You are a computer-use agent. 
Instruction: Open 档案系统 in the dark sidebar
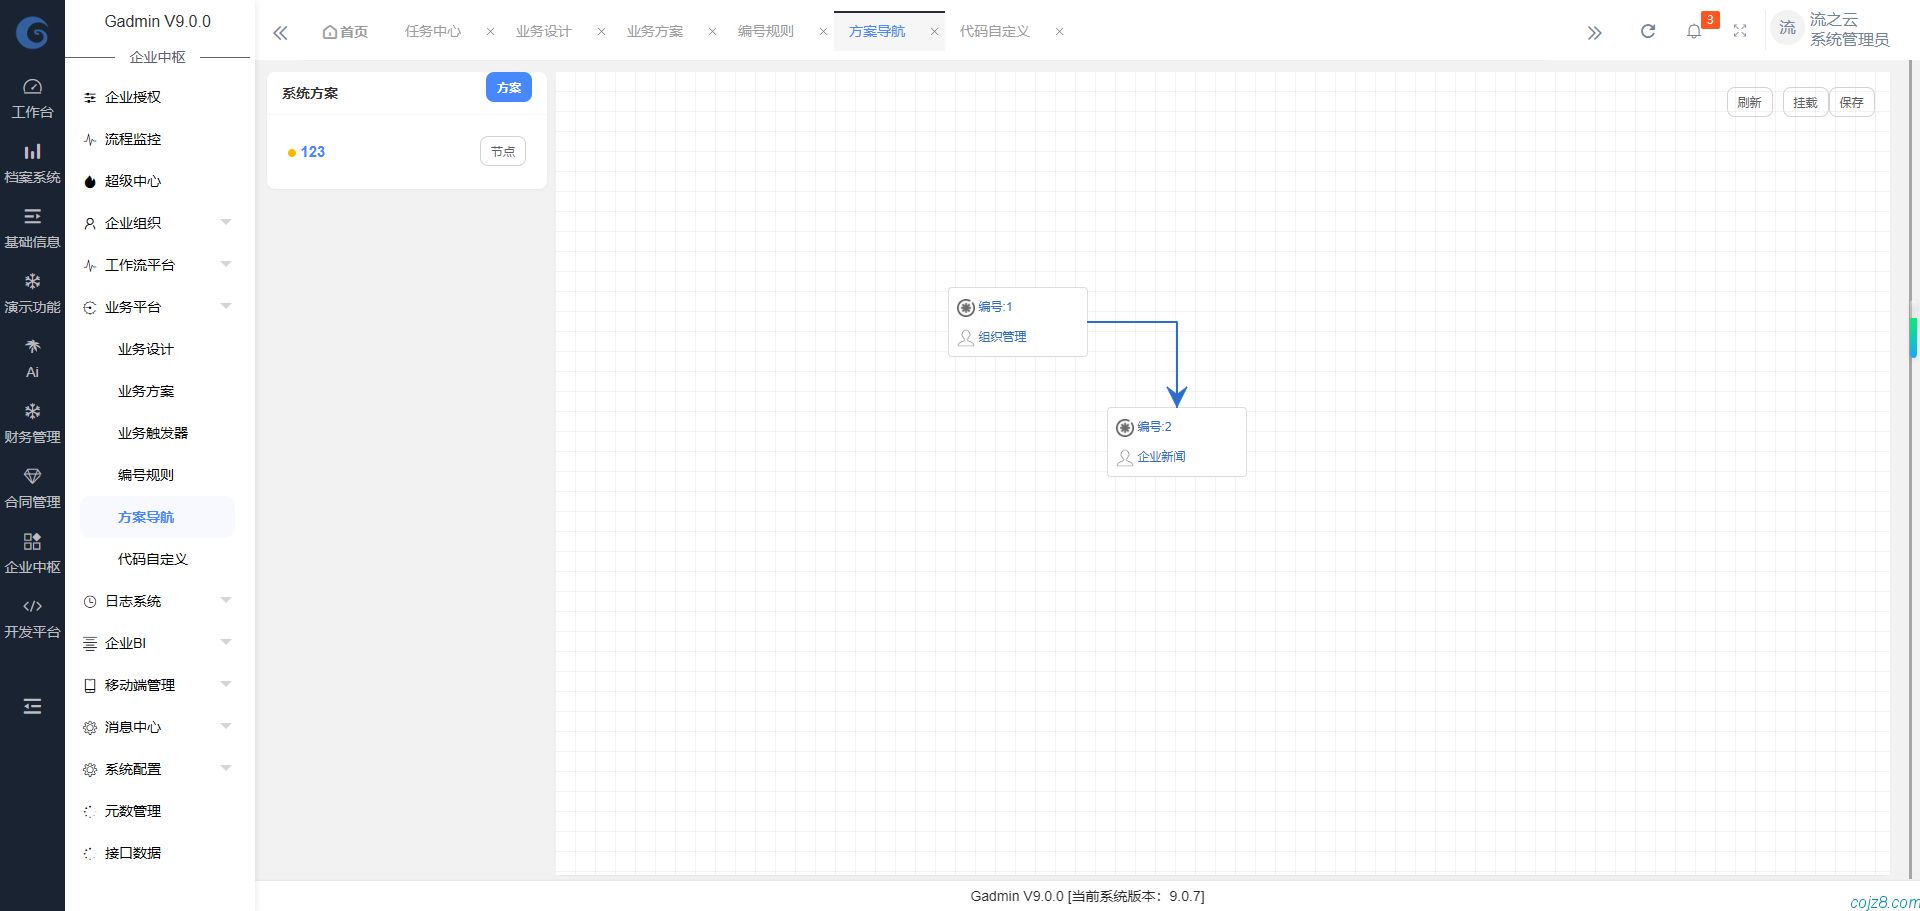click(32, 163)
